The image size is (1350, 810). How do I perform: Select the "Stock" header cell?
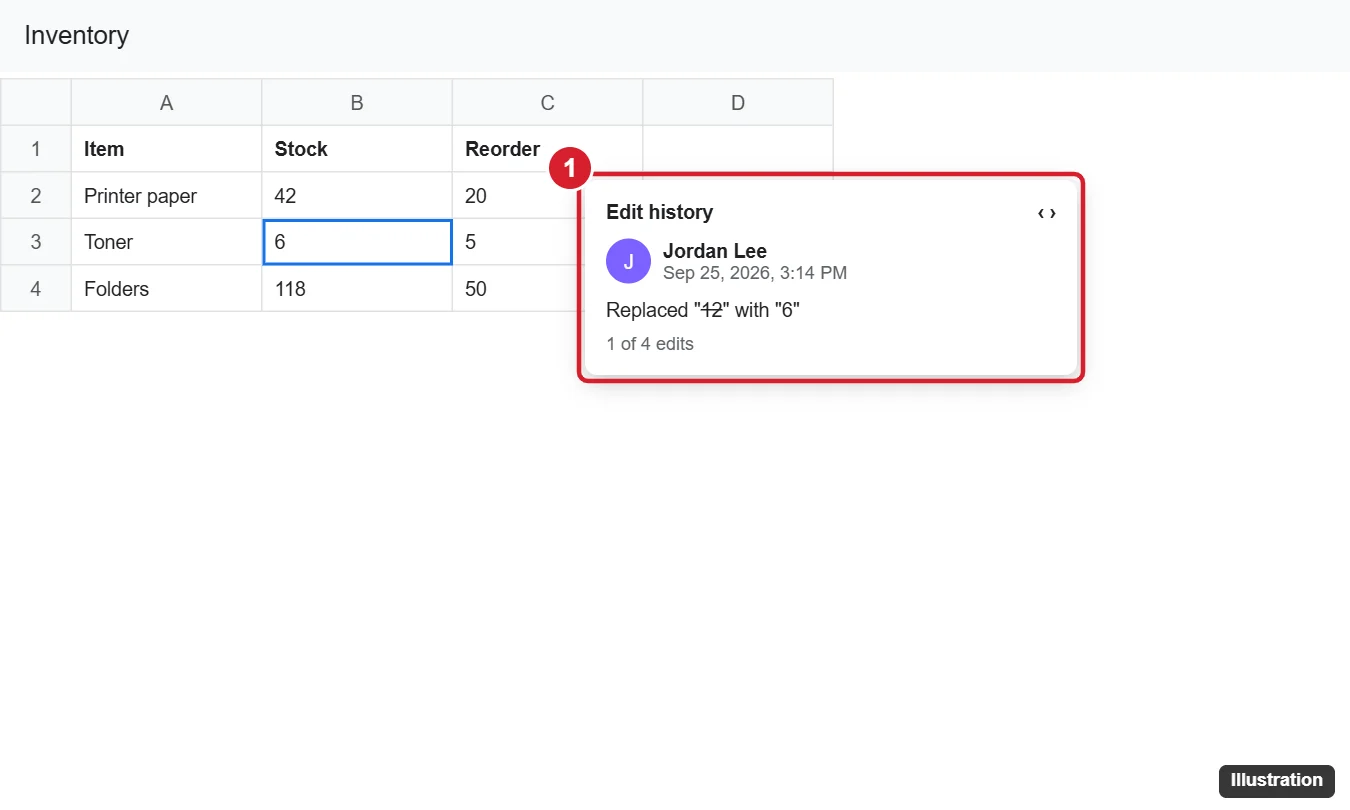coord(357,149)
